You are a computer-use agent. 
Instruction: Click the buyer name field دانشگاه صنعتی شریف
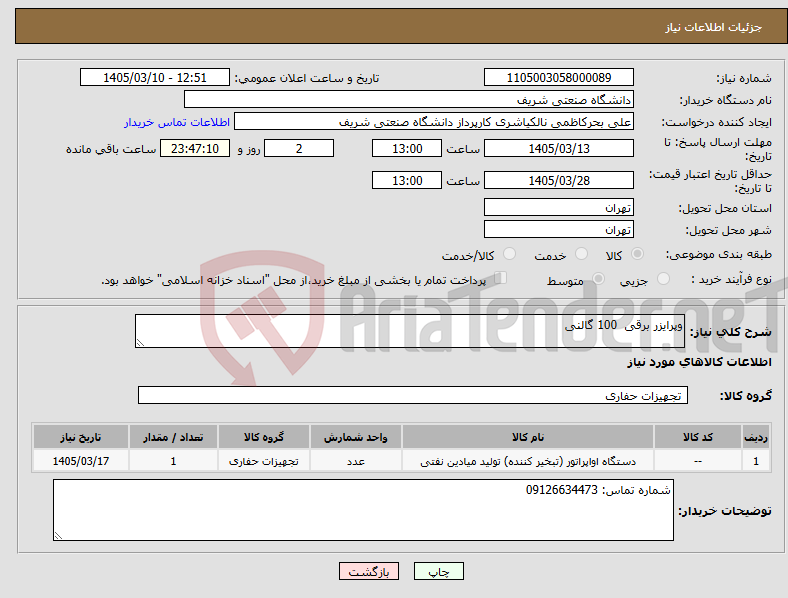tap(409, 99)
